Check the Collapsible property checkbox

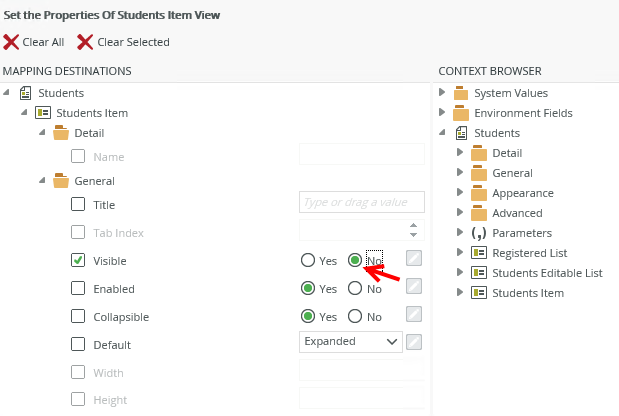[78, 317]
